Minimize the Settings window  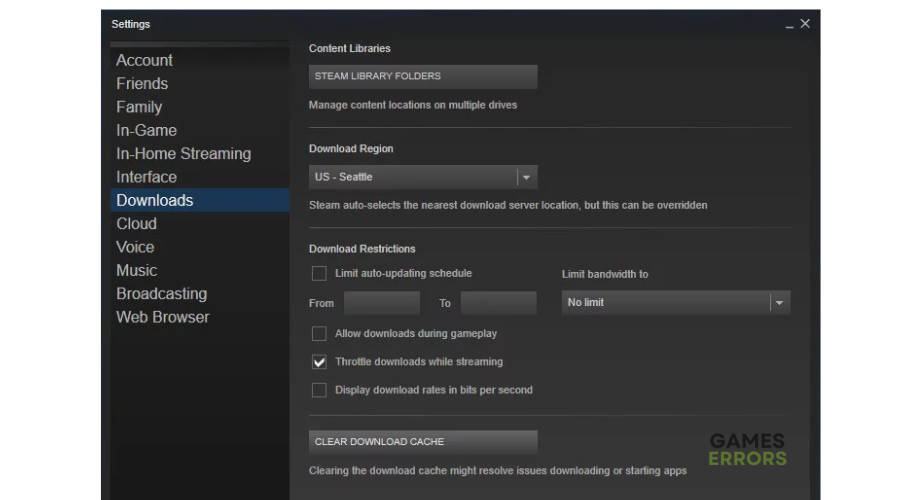pos(789,25)
